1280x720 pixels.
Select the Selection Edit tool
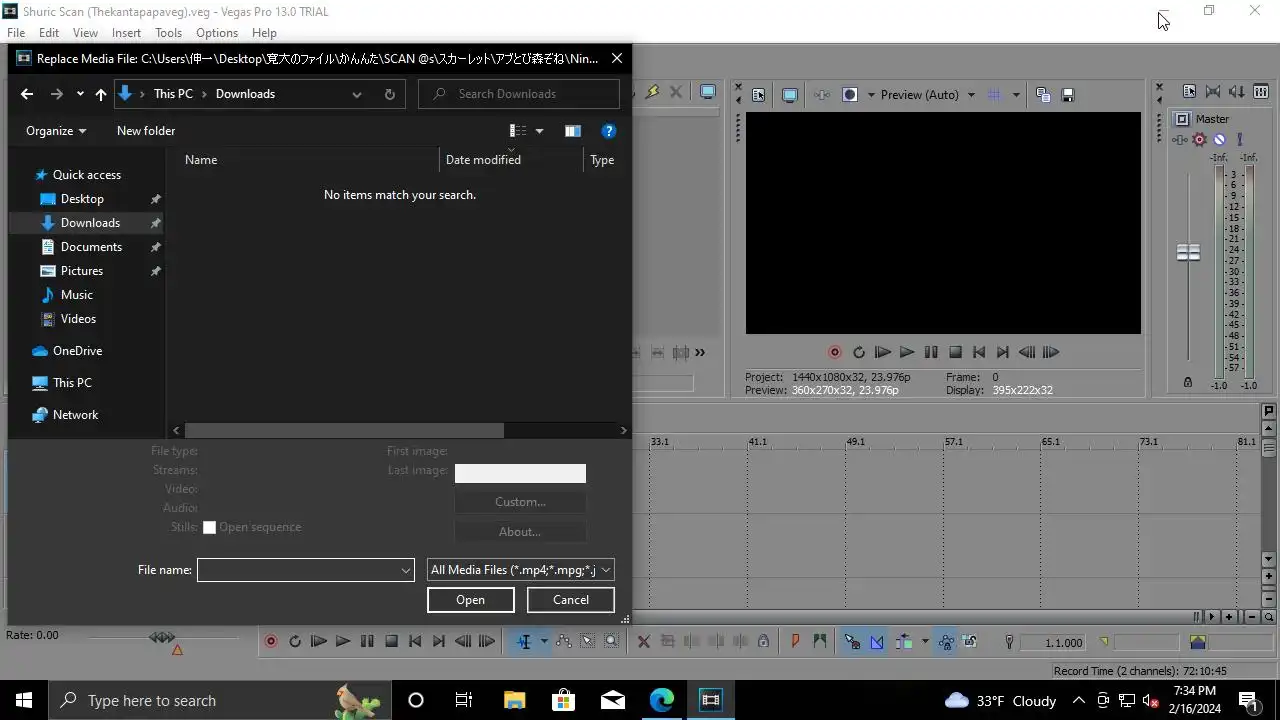coord(588,642)
